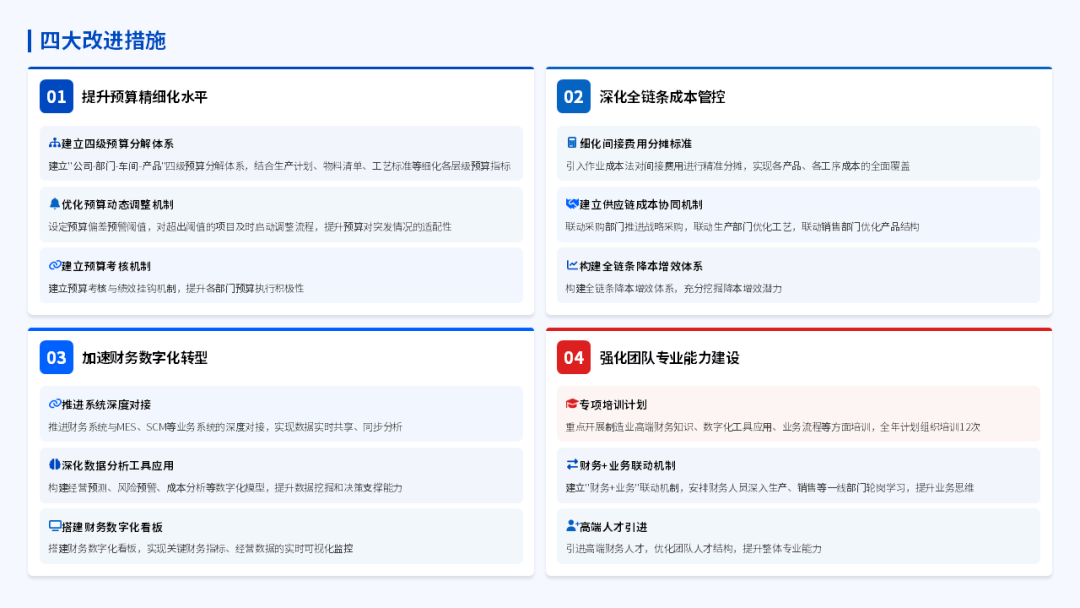Image resolution: width=1080 pixels, height=608 pixels.
Task: Click the blue 02 number badge
Action: 574,97
